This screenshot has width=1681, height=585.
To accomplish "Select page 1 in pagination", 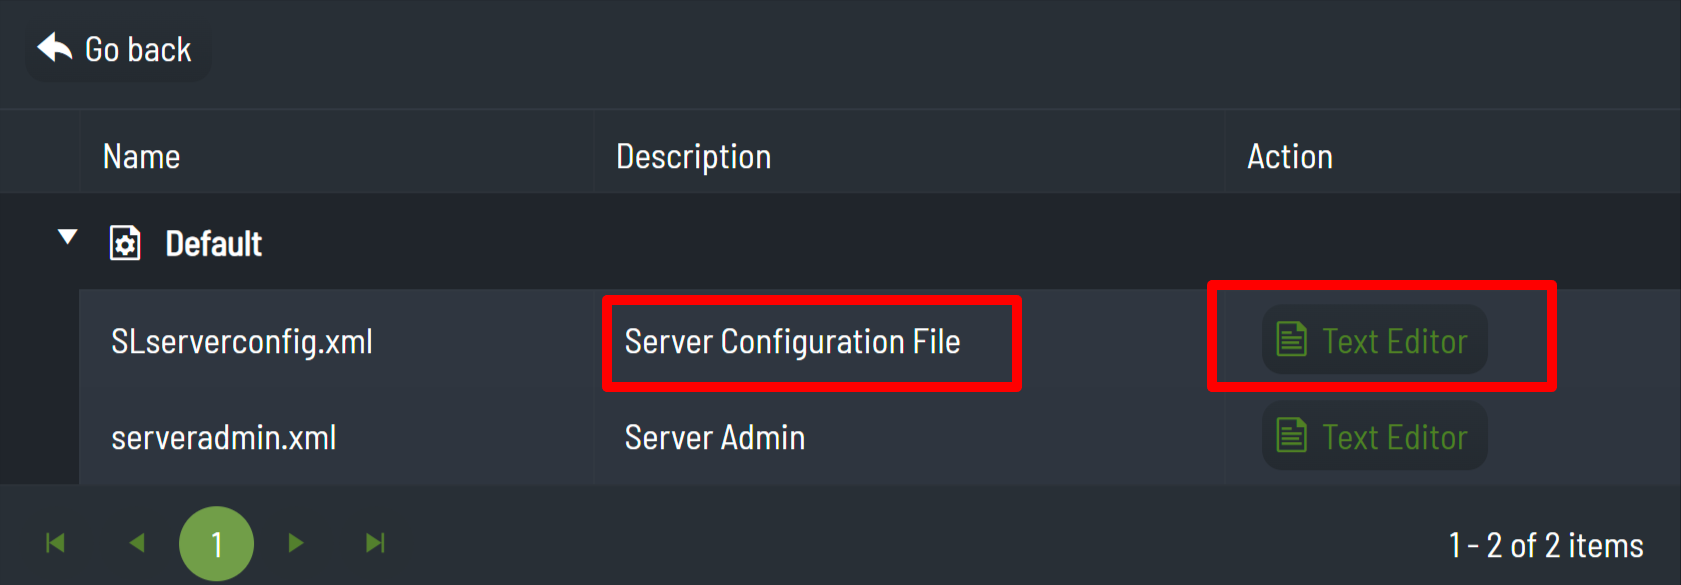I will 216,544.
